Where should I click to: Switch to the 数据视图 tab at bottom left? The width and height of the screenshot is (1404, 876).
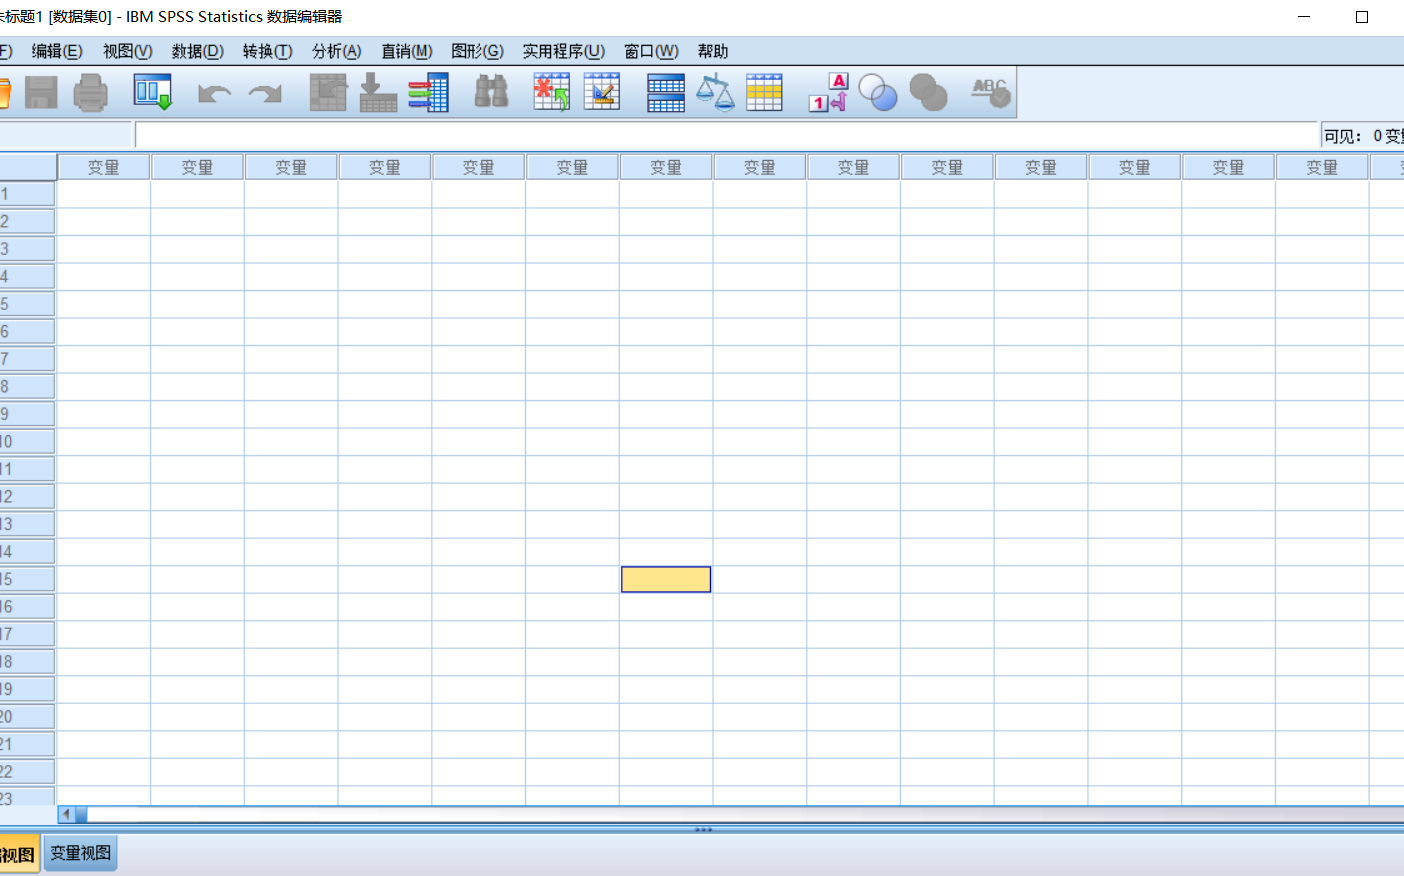point(19,854)
